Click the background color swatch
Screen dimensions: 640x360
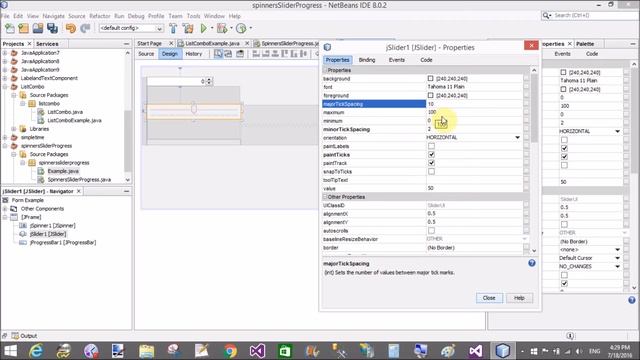tap(430, 78)
